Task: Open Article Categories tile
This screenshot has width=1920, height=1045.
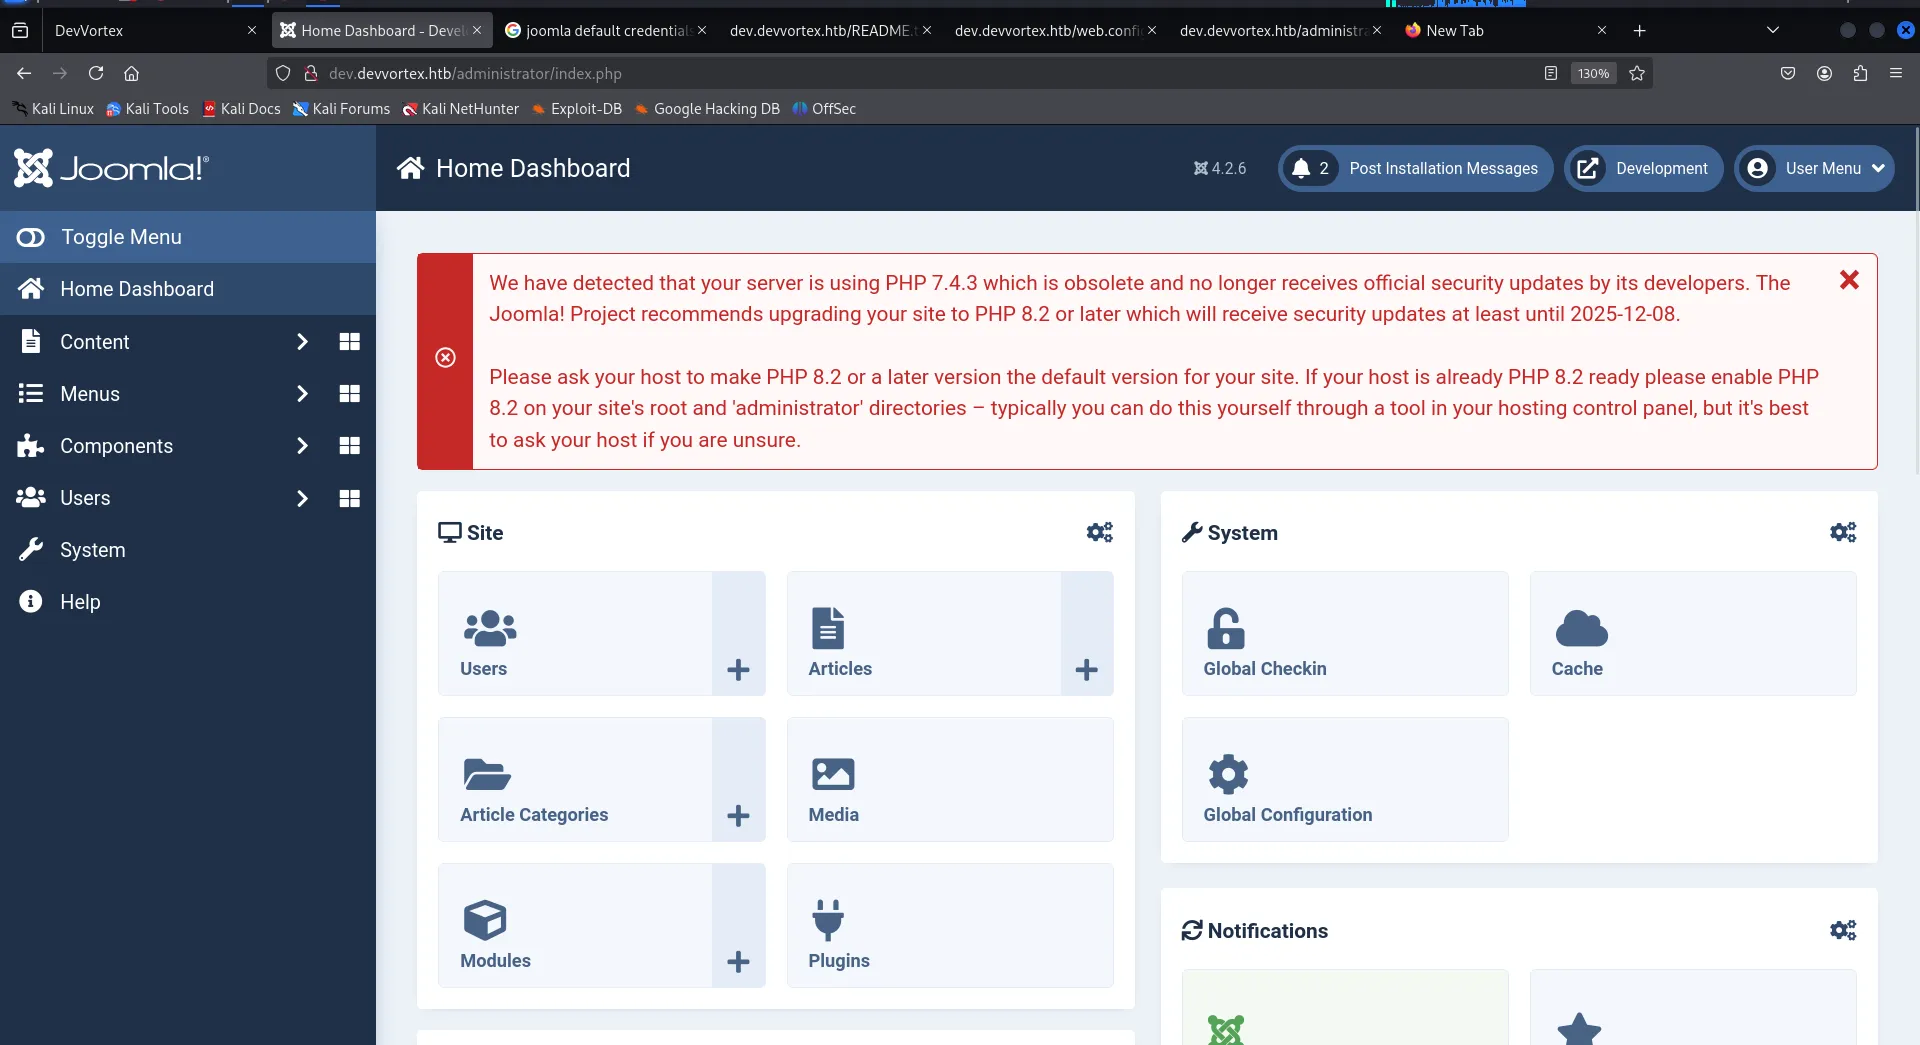Action: click(x=575, y=779)
